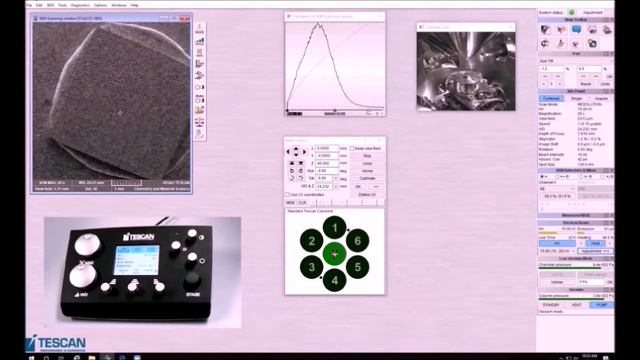Switch to Single scan mode in Info Panel
640x360 pixels.
coord(576,98)
